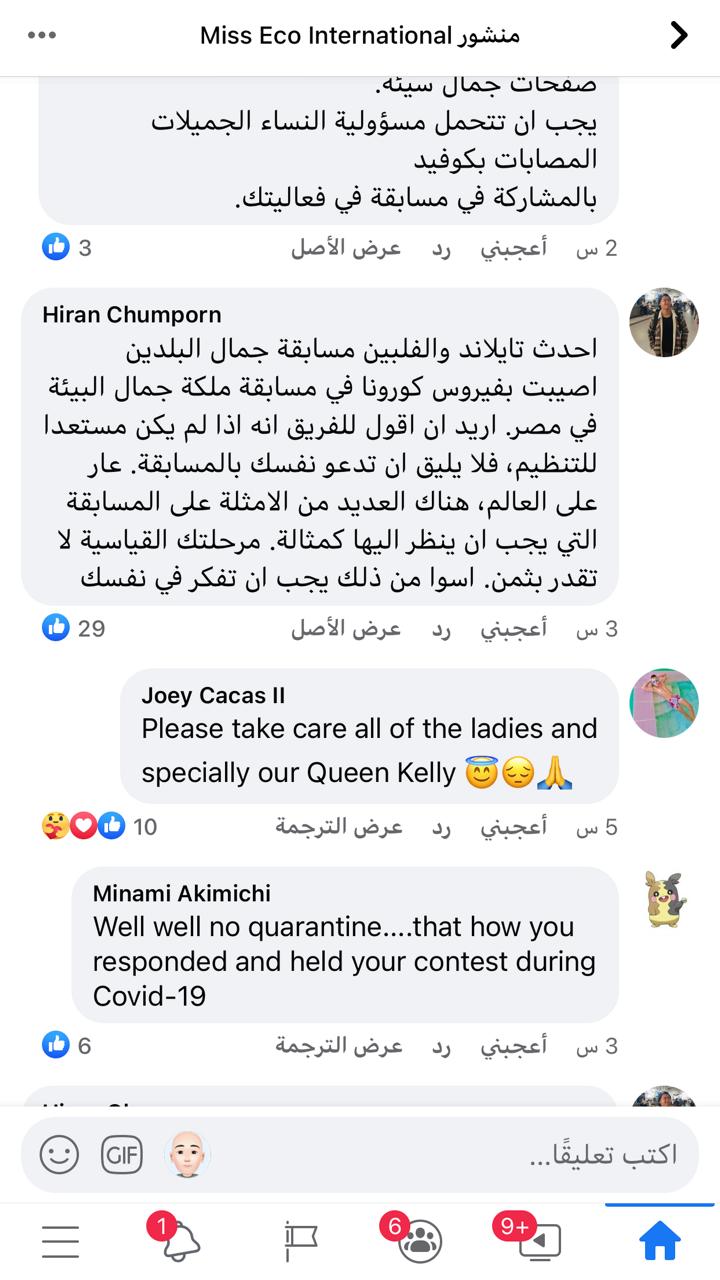This screenshot has width=720, height=1280.
Task: Like Joey Cacas II's comment
Action: pyautogui.click(x=513, y=827)
